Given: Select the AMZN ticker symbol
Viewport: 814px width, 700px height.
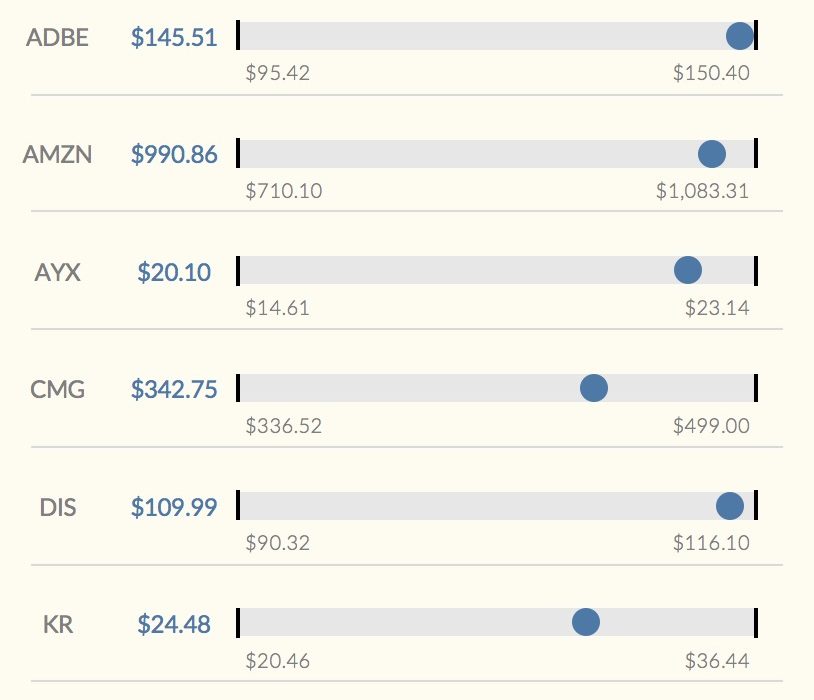Looking at the screenshot, I should pos(58,155).
